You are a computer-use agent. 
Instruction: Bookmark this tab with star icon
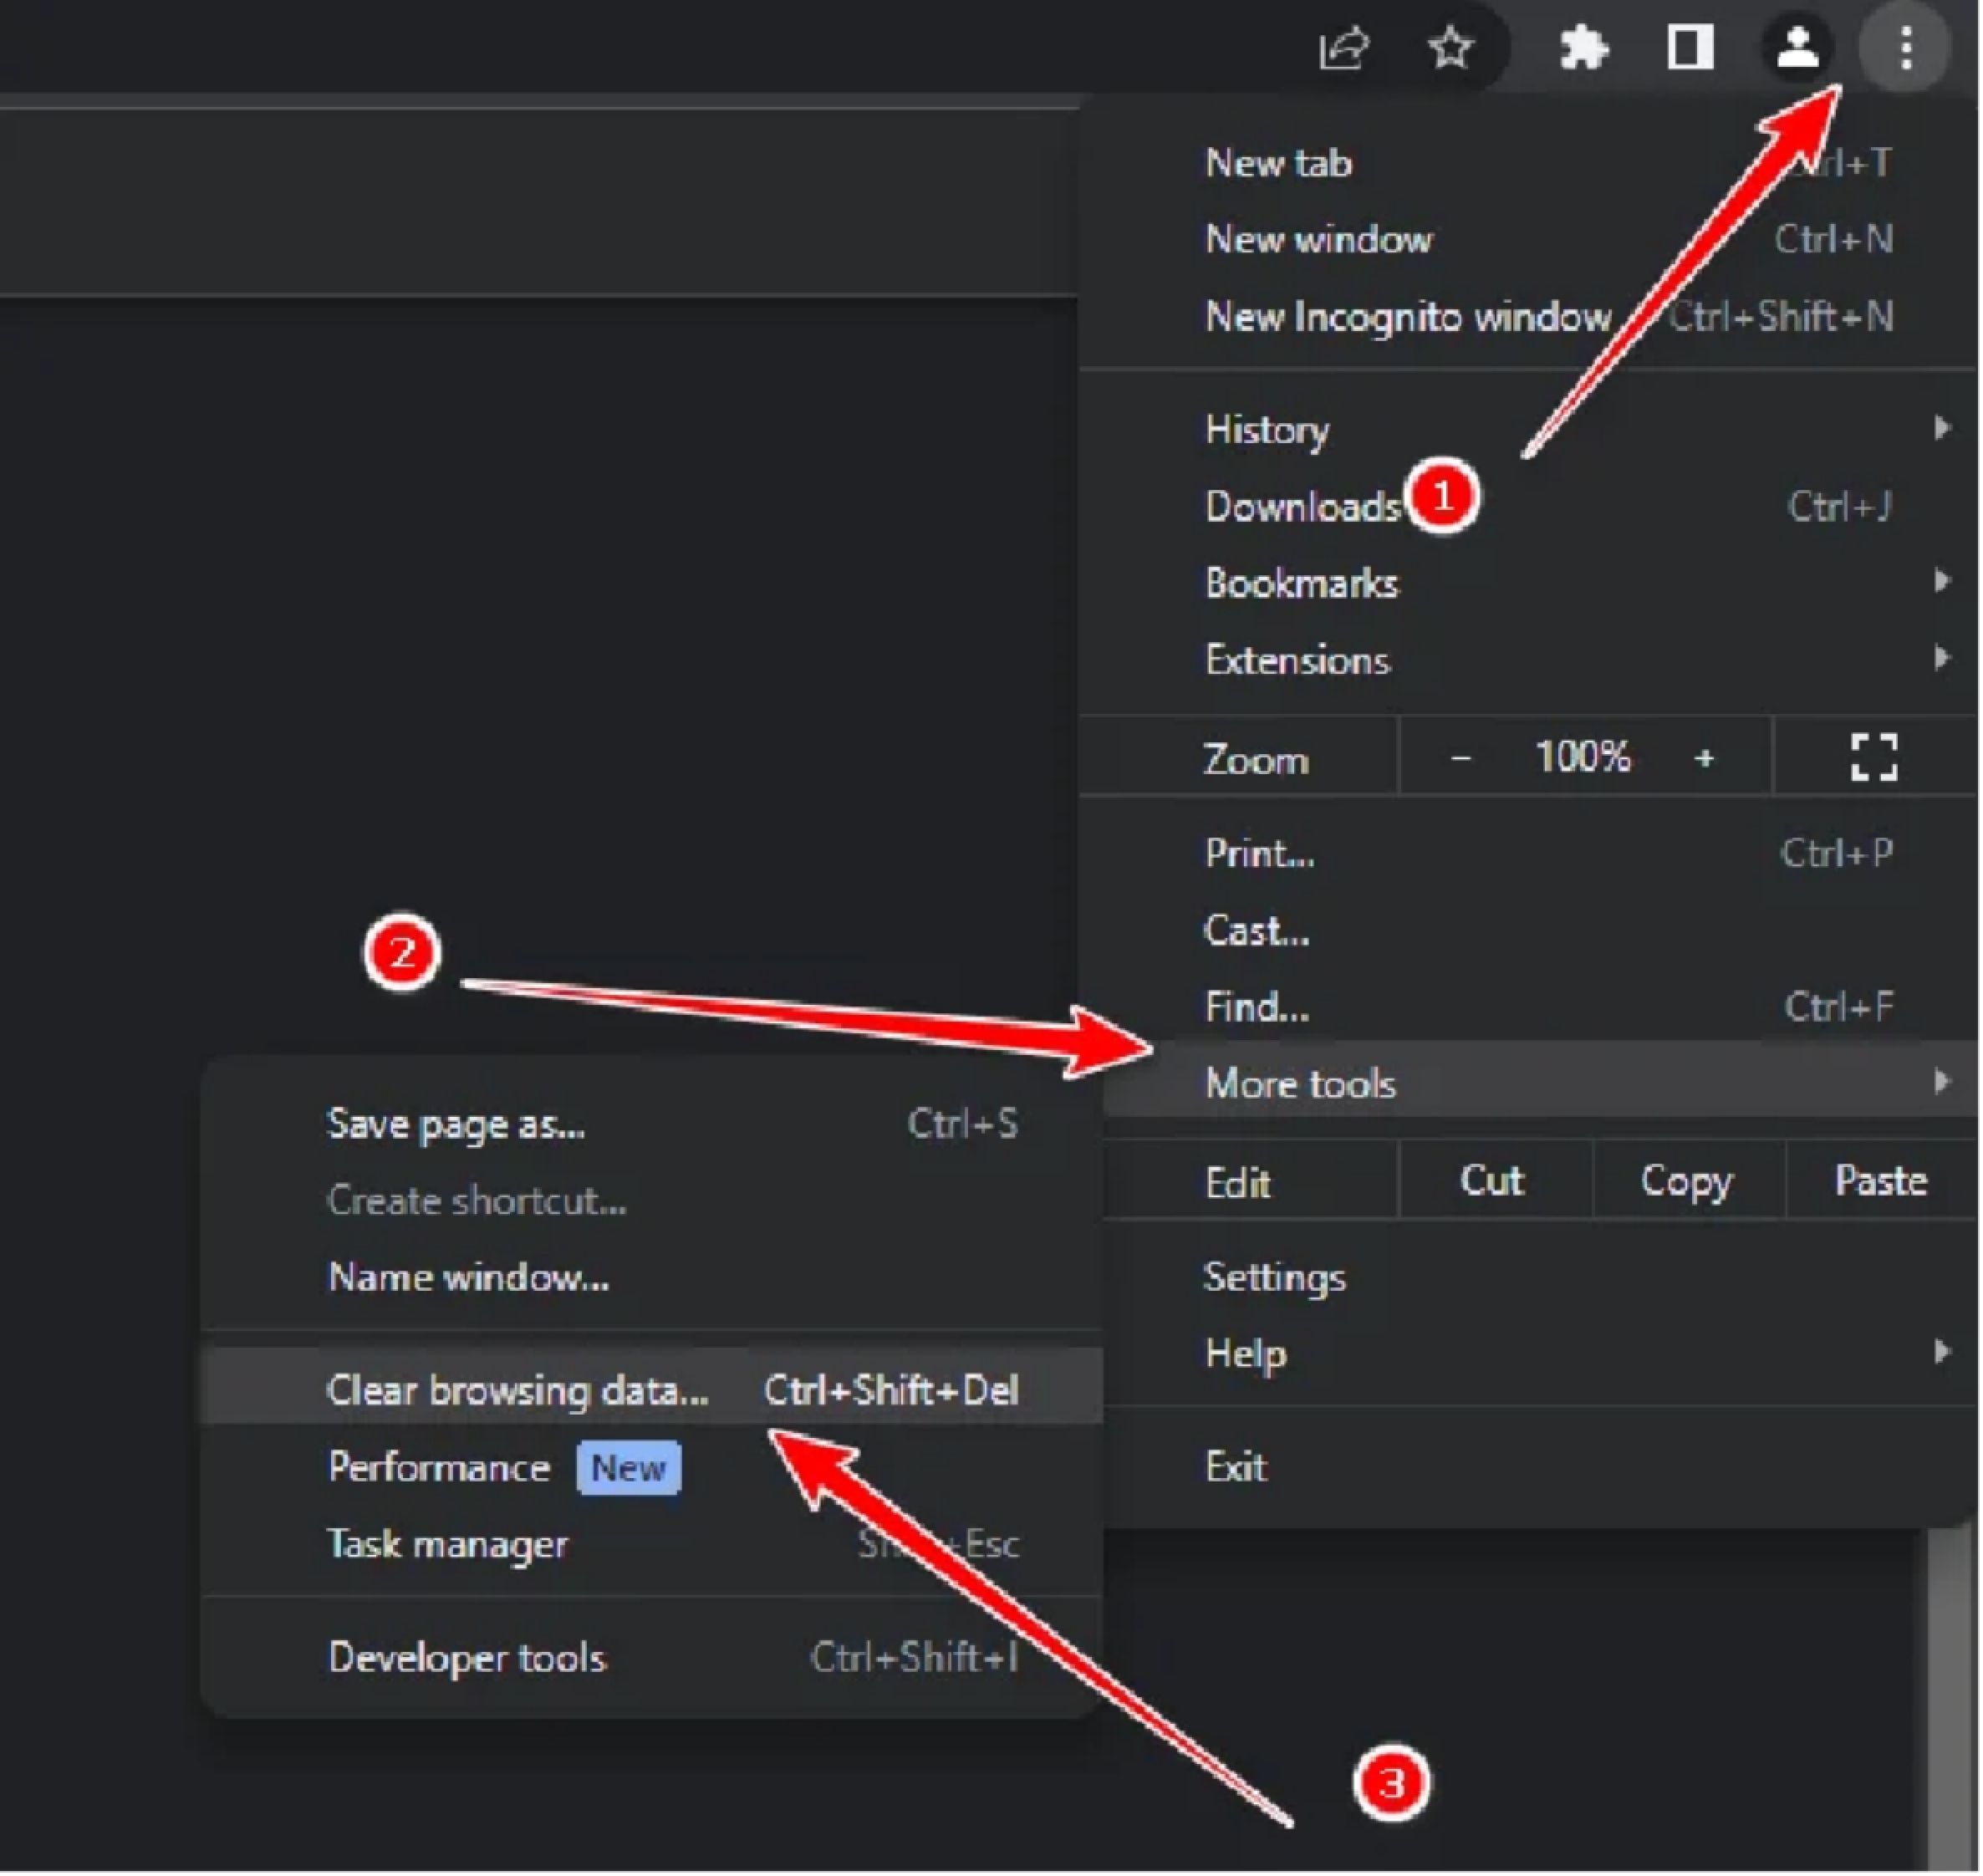1451,47
